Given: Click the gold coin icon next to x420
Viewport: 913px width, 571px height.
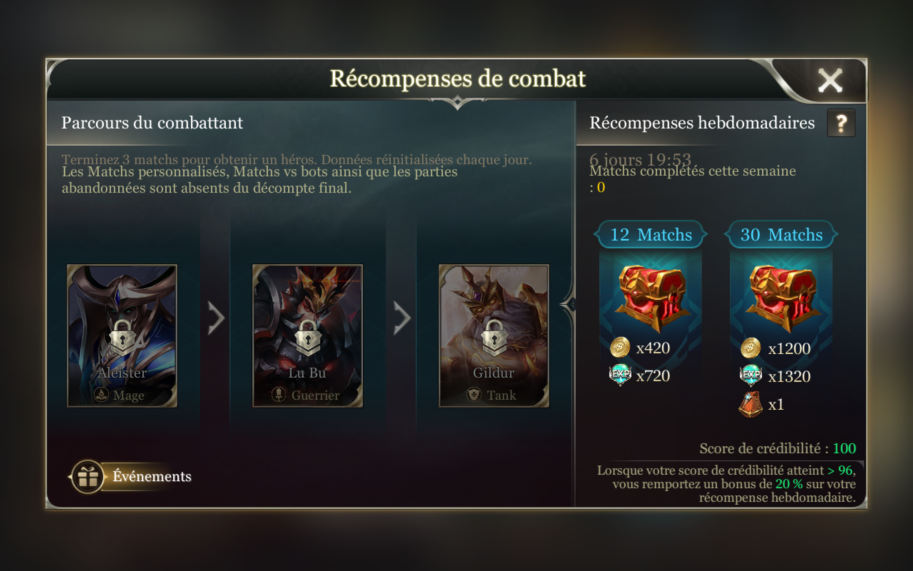Looking at the screenshot, I should click(620, 347).
